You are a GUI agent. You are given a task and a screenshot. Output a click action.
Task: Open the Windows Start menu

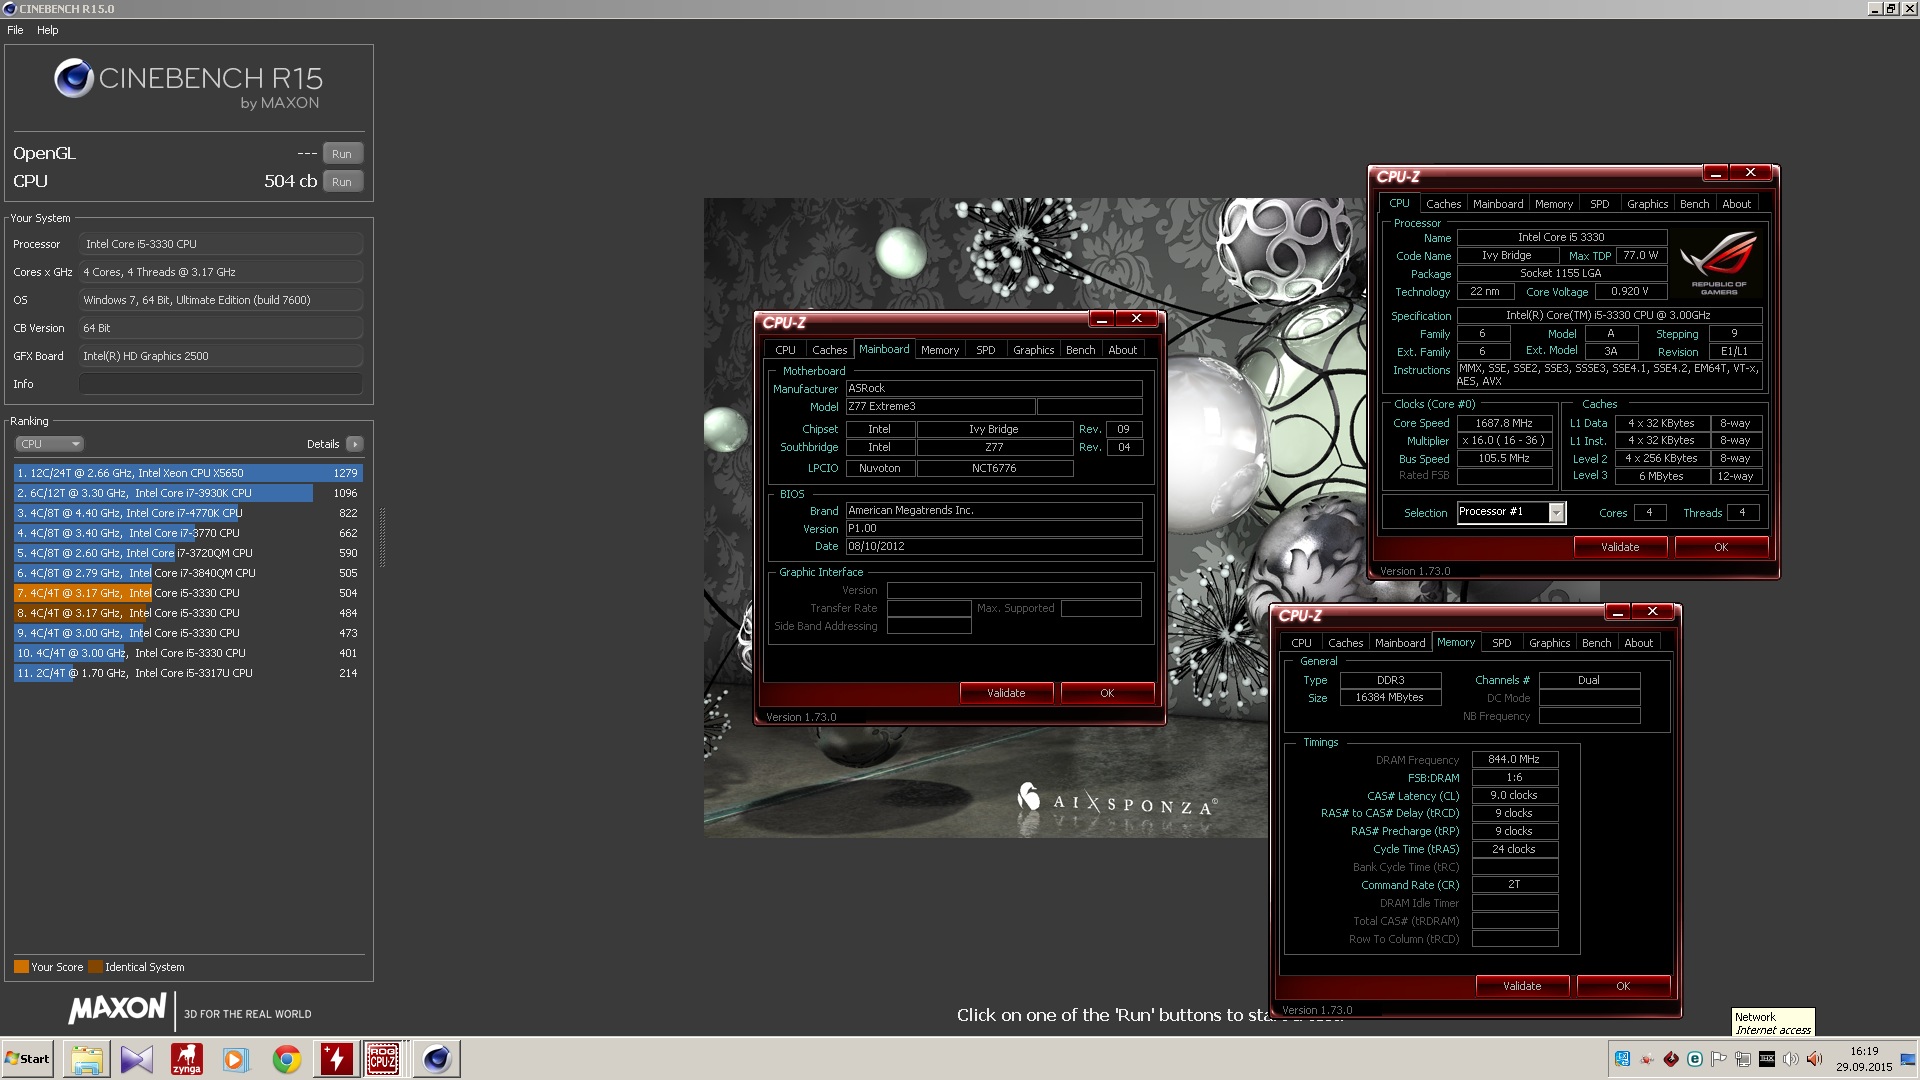point(27,1059)
